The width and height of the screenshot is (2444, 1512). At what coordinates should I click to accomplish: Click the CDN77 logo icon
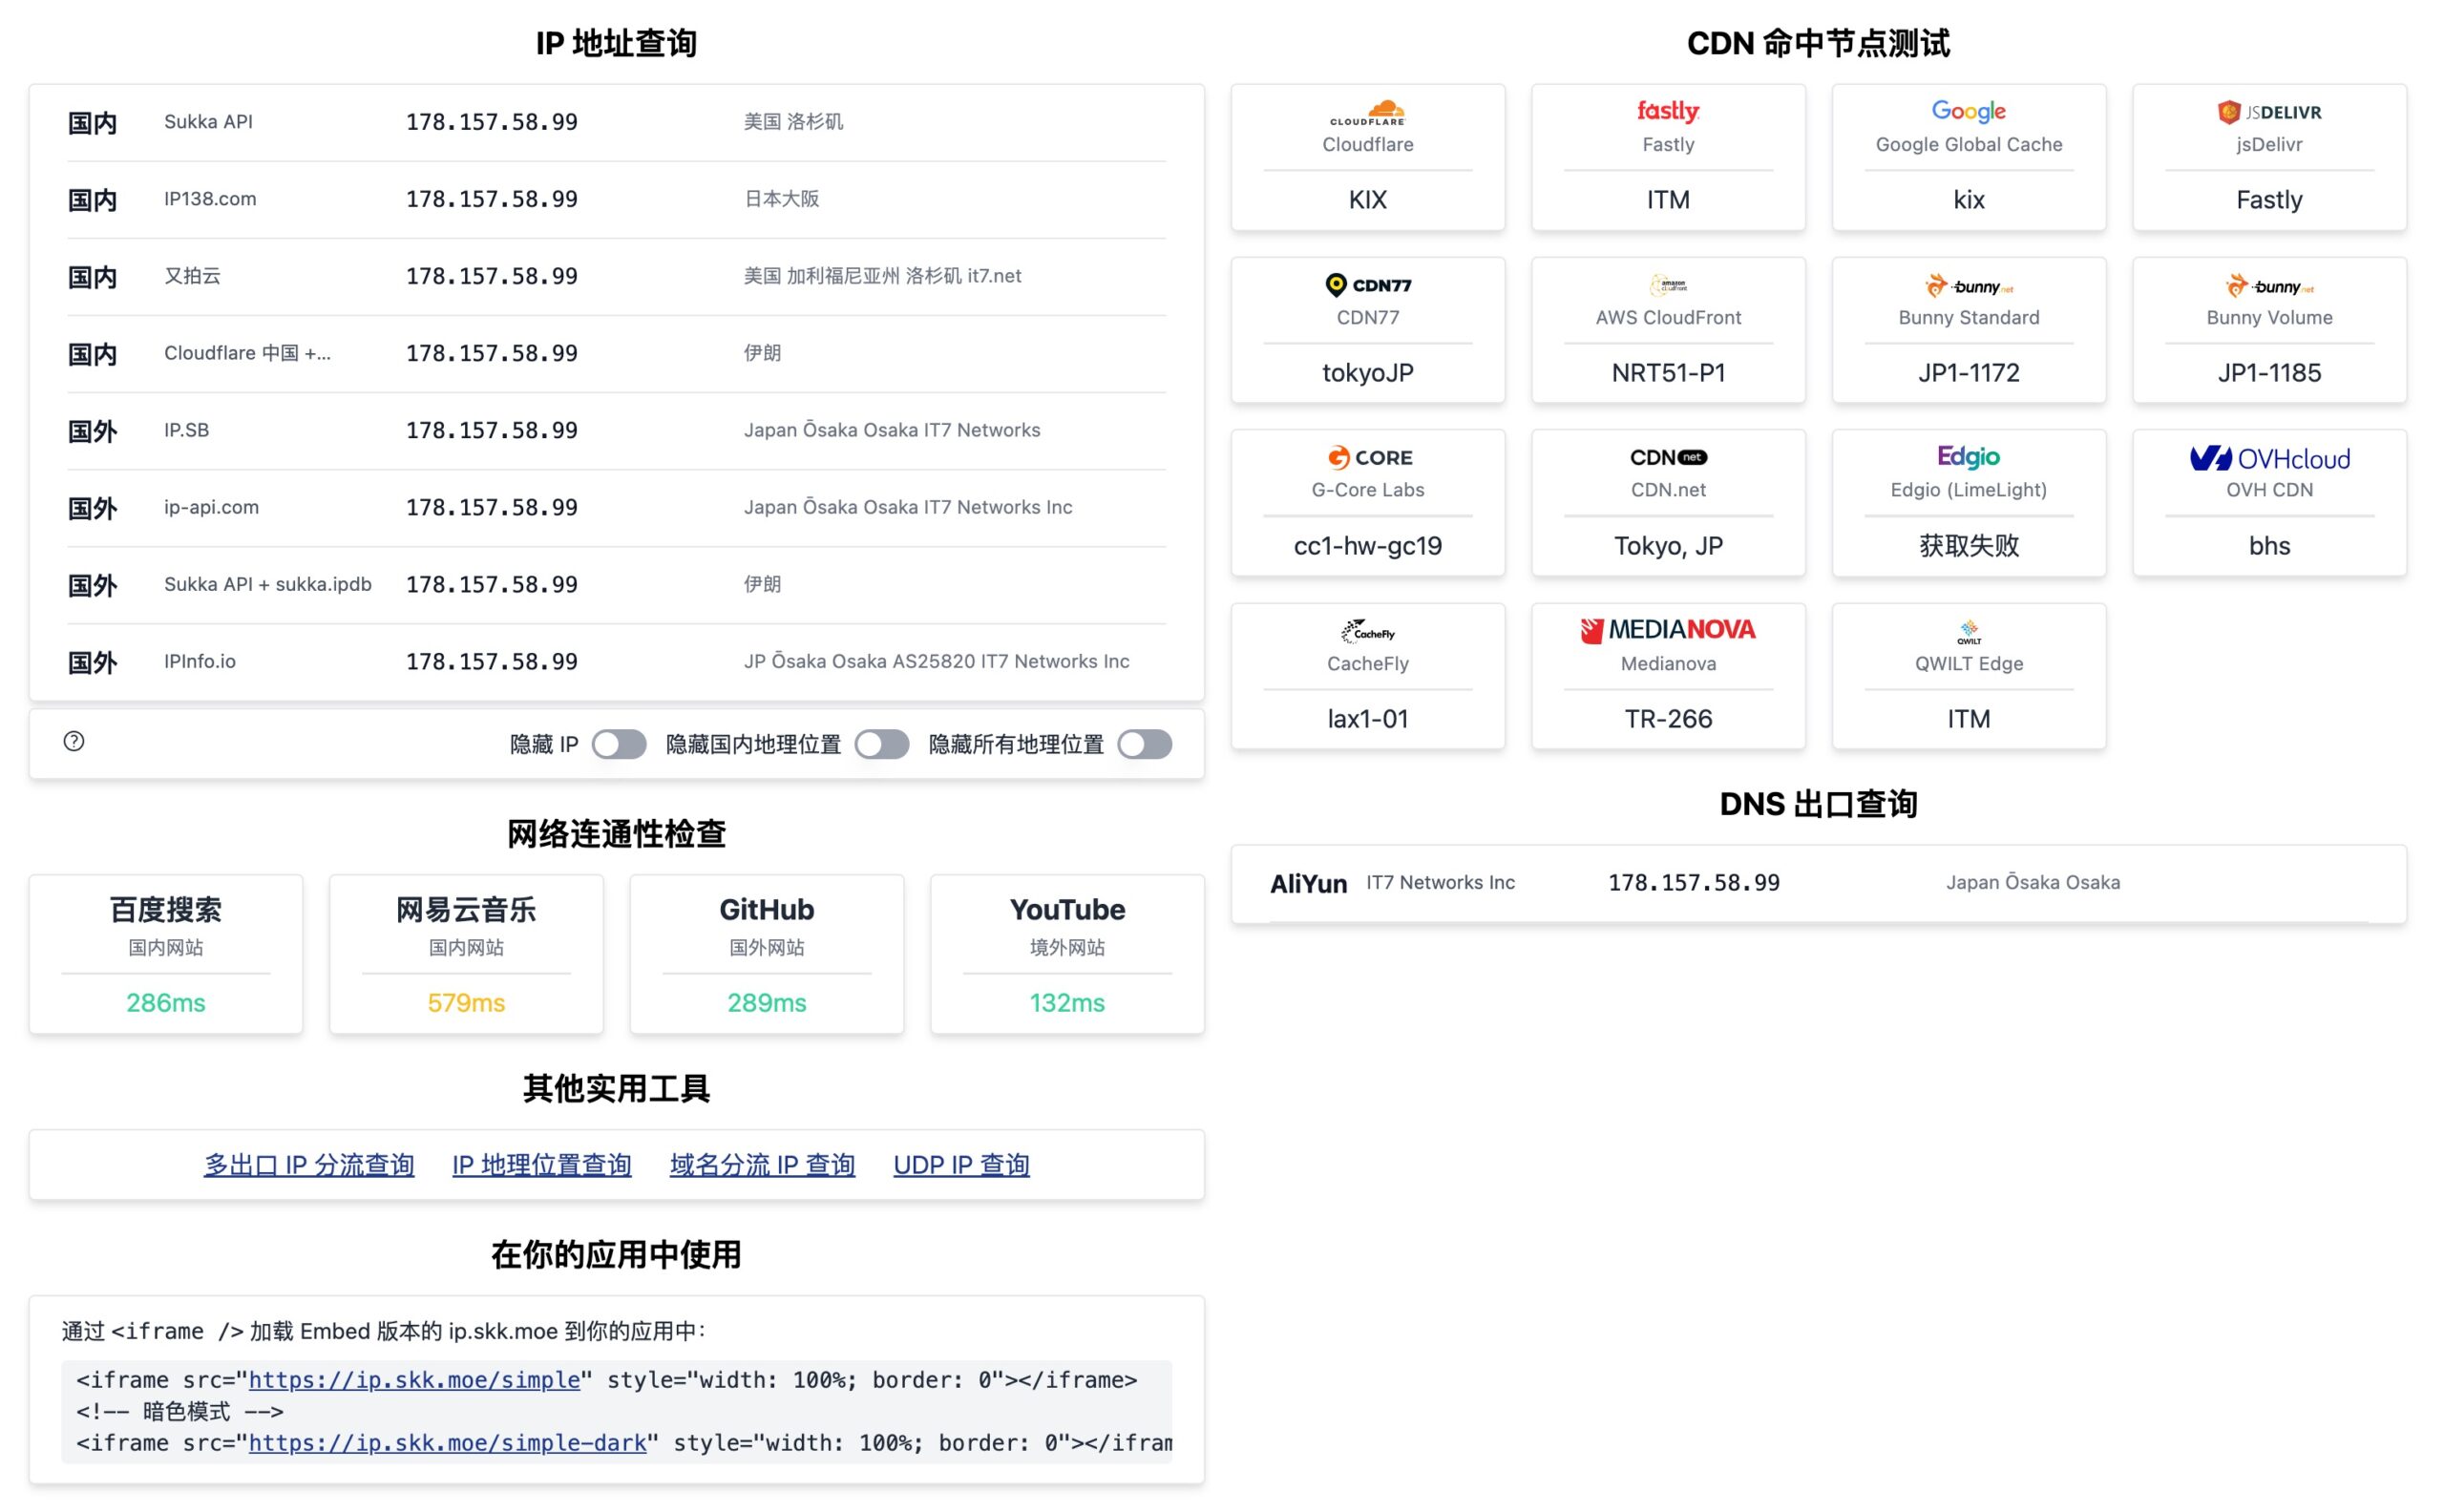click(x=1367, y=285)
